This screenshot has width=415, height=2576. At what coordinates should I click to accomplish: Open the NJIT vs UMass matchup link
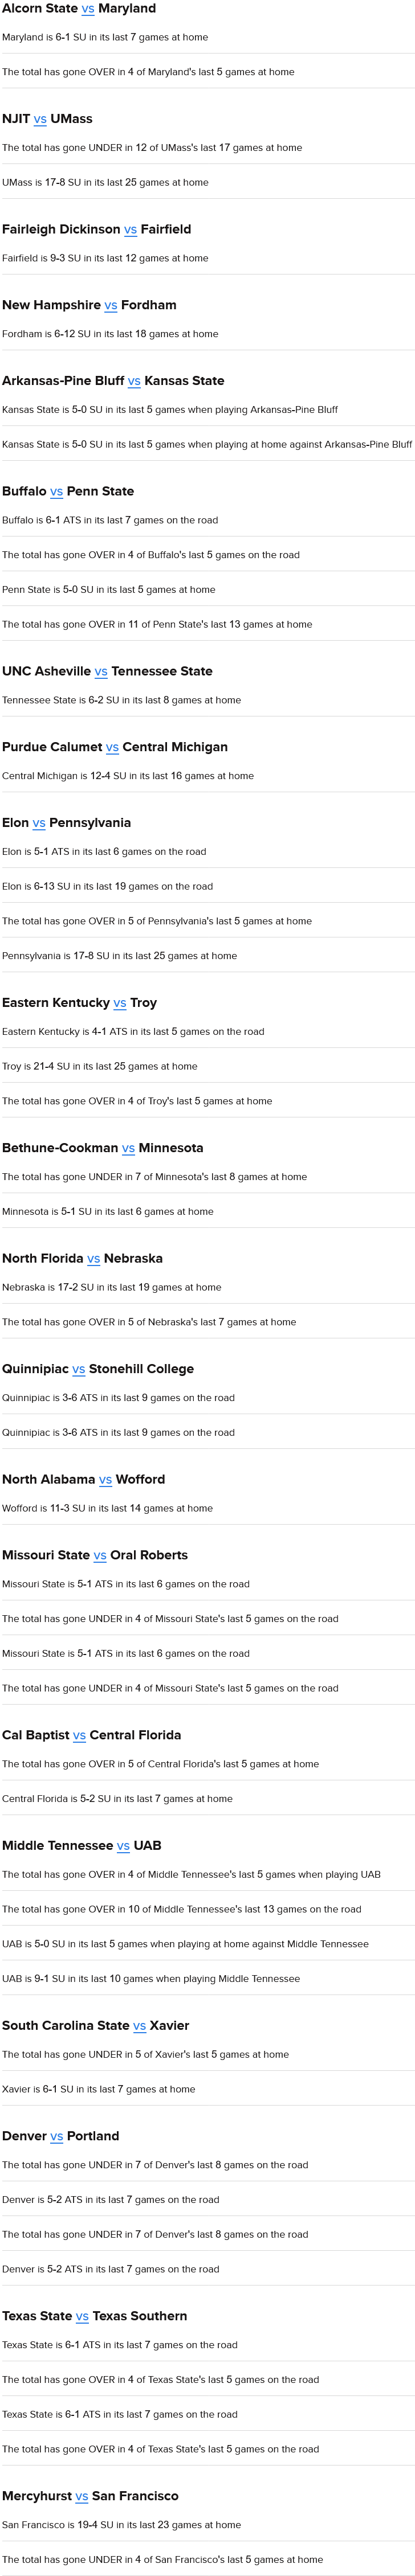pos(40,119)
